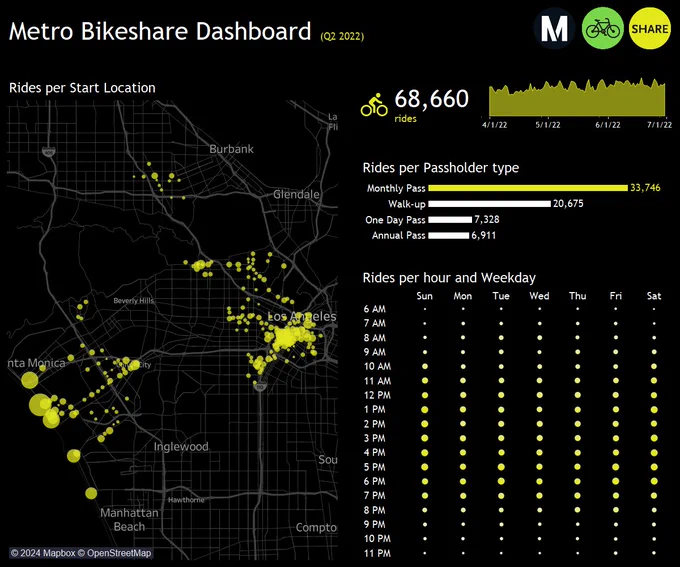The height and width of the screenshot is (567, 680).
Task: Click the 6/1/22 axis date label
Action: pos(608,125)
